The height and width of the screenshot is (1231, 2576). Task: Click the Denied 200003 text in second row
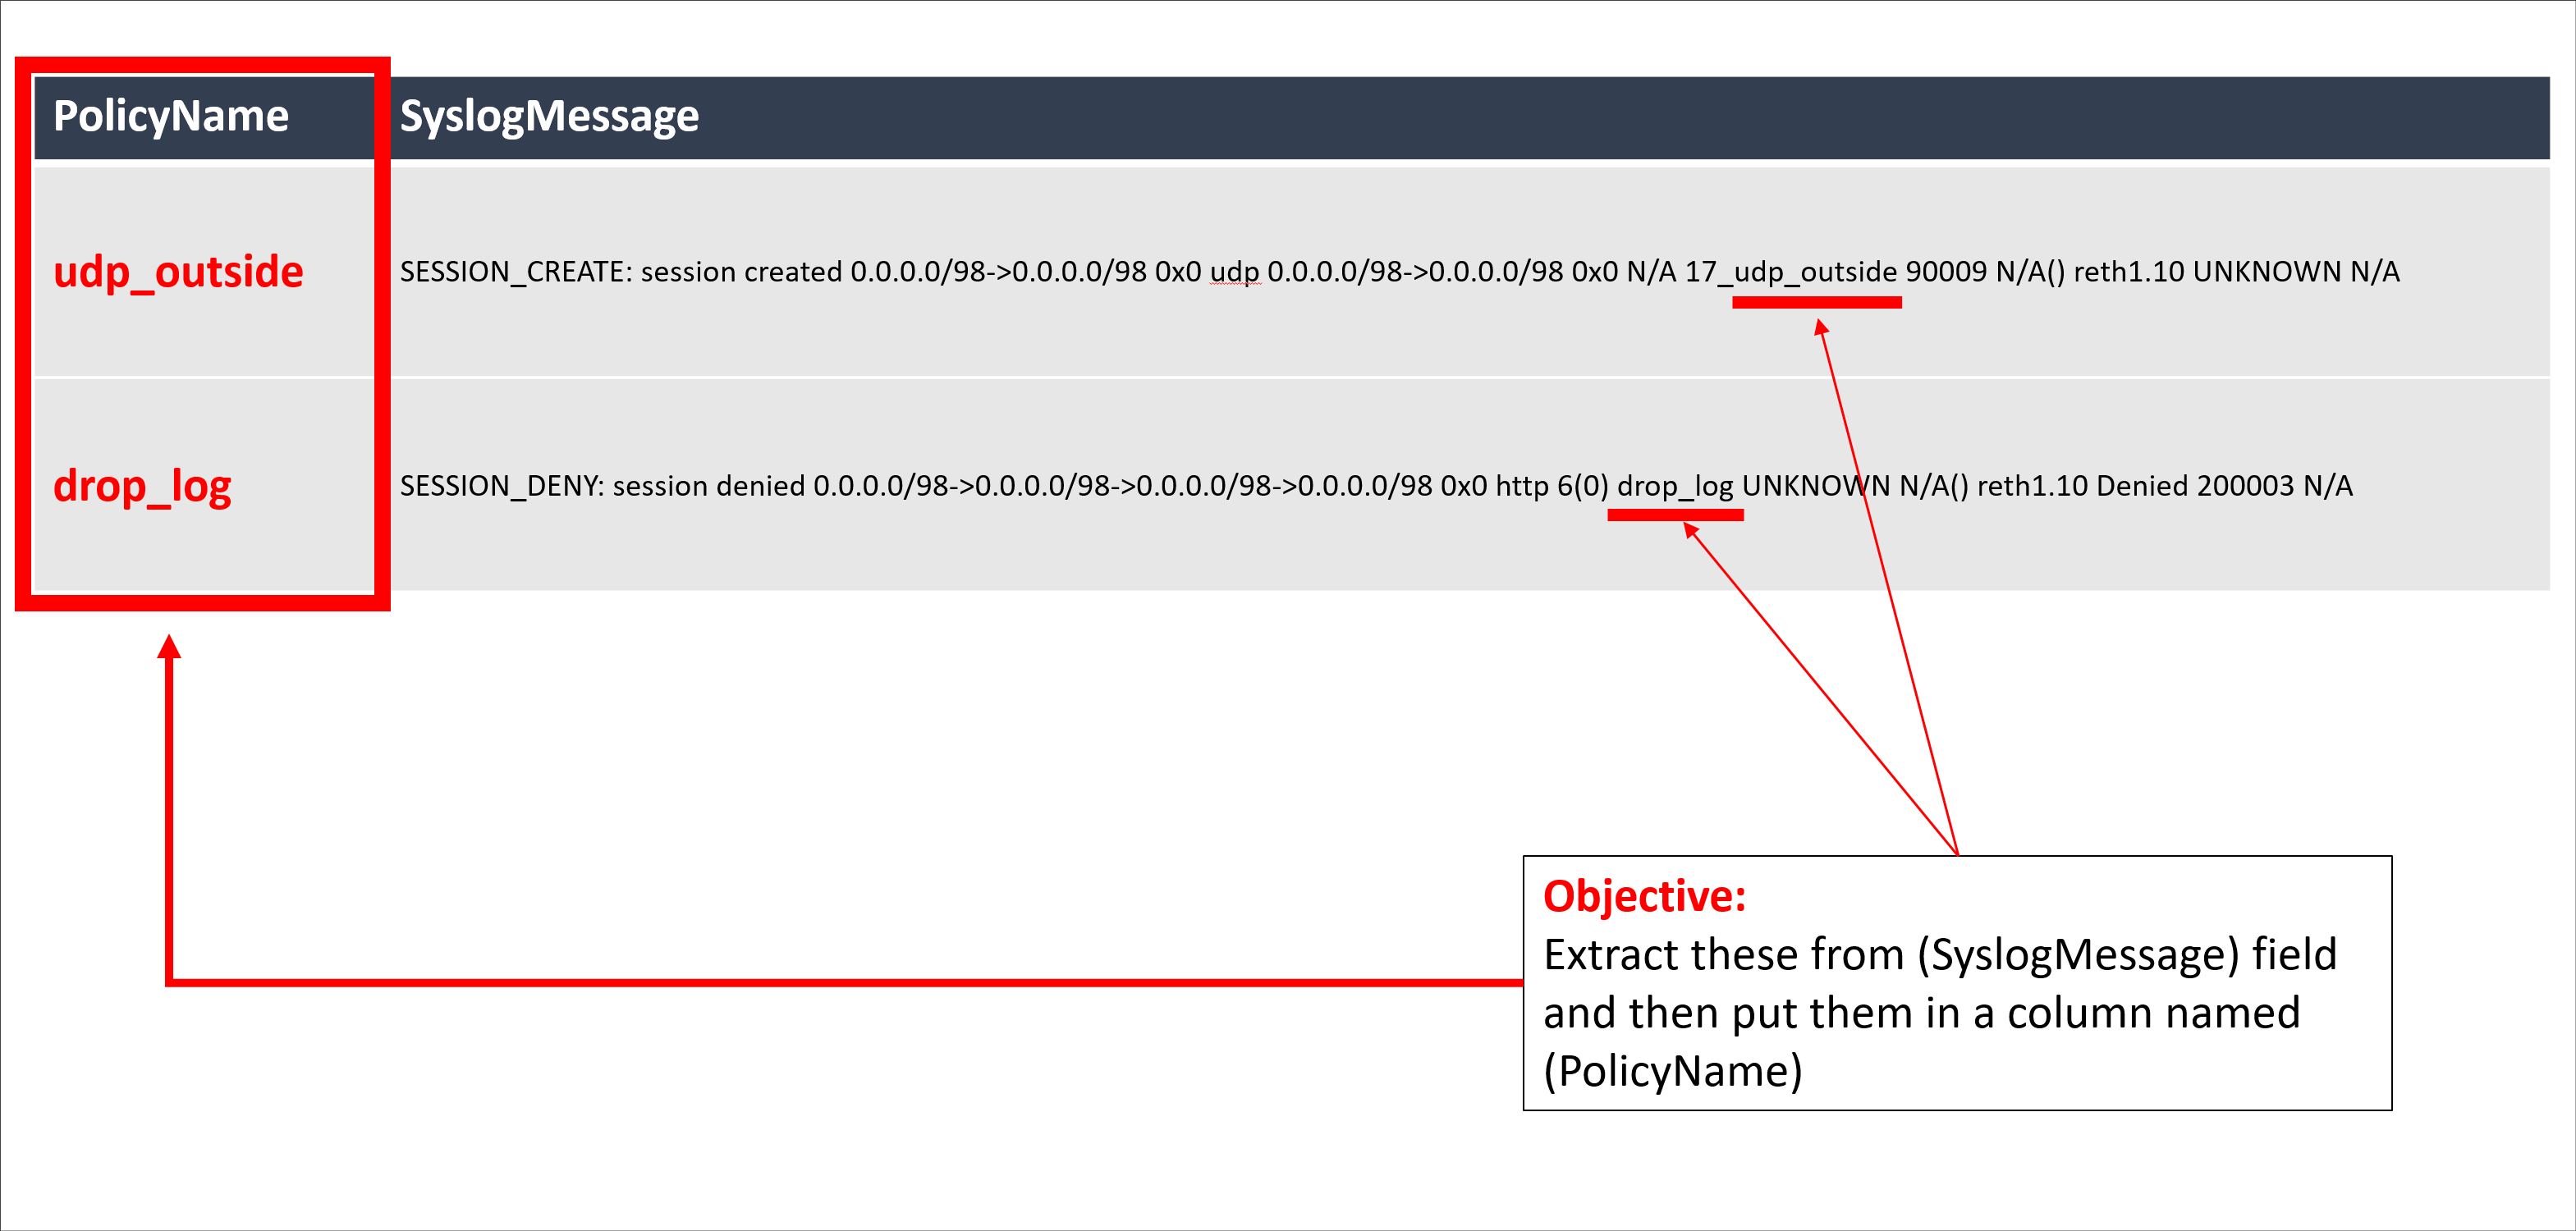coord(2194,486)
